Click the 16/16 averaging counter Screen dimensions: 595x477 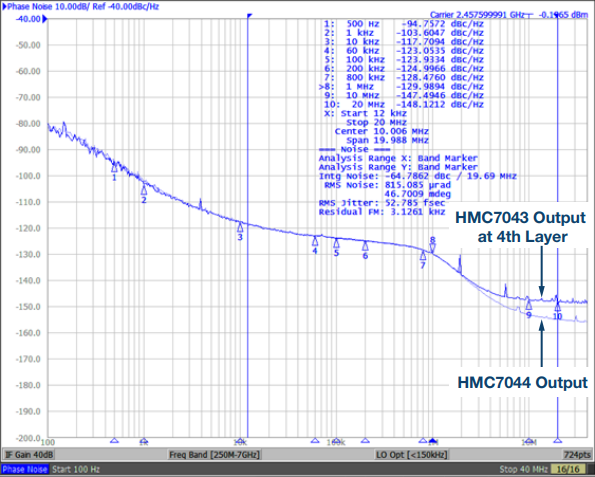pos(568,469)
